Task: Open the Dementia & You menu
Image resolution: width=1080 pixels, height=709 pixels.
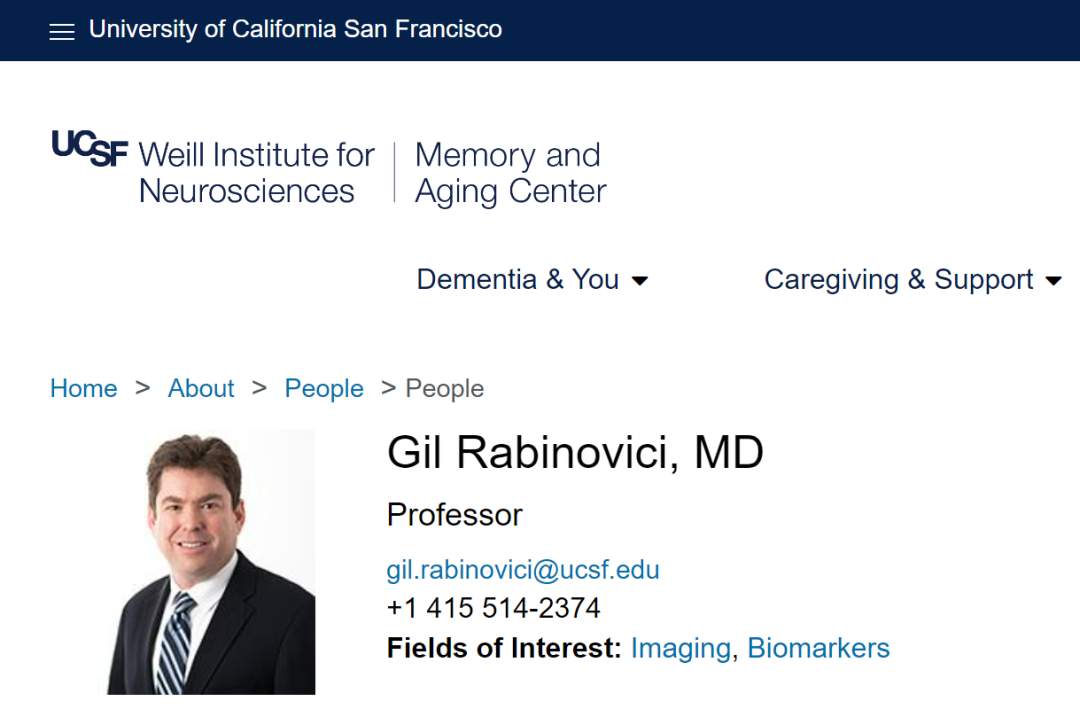Action: click(517, 280)
